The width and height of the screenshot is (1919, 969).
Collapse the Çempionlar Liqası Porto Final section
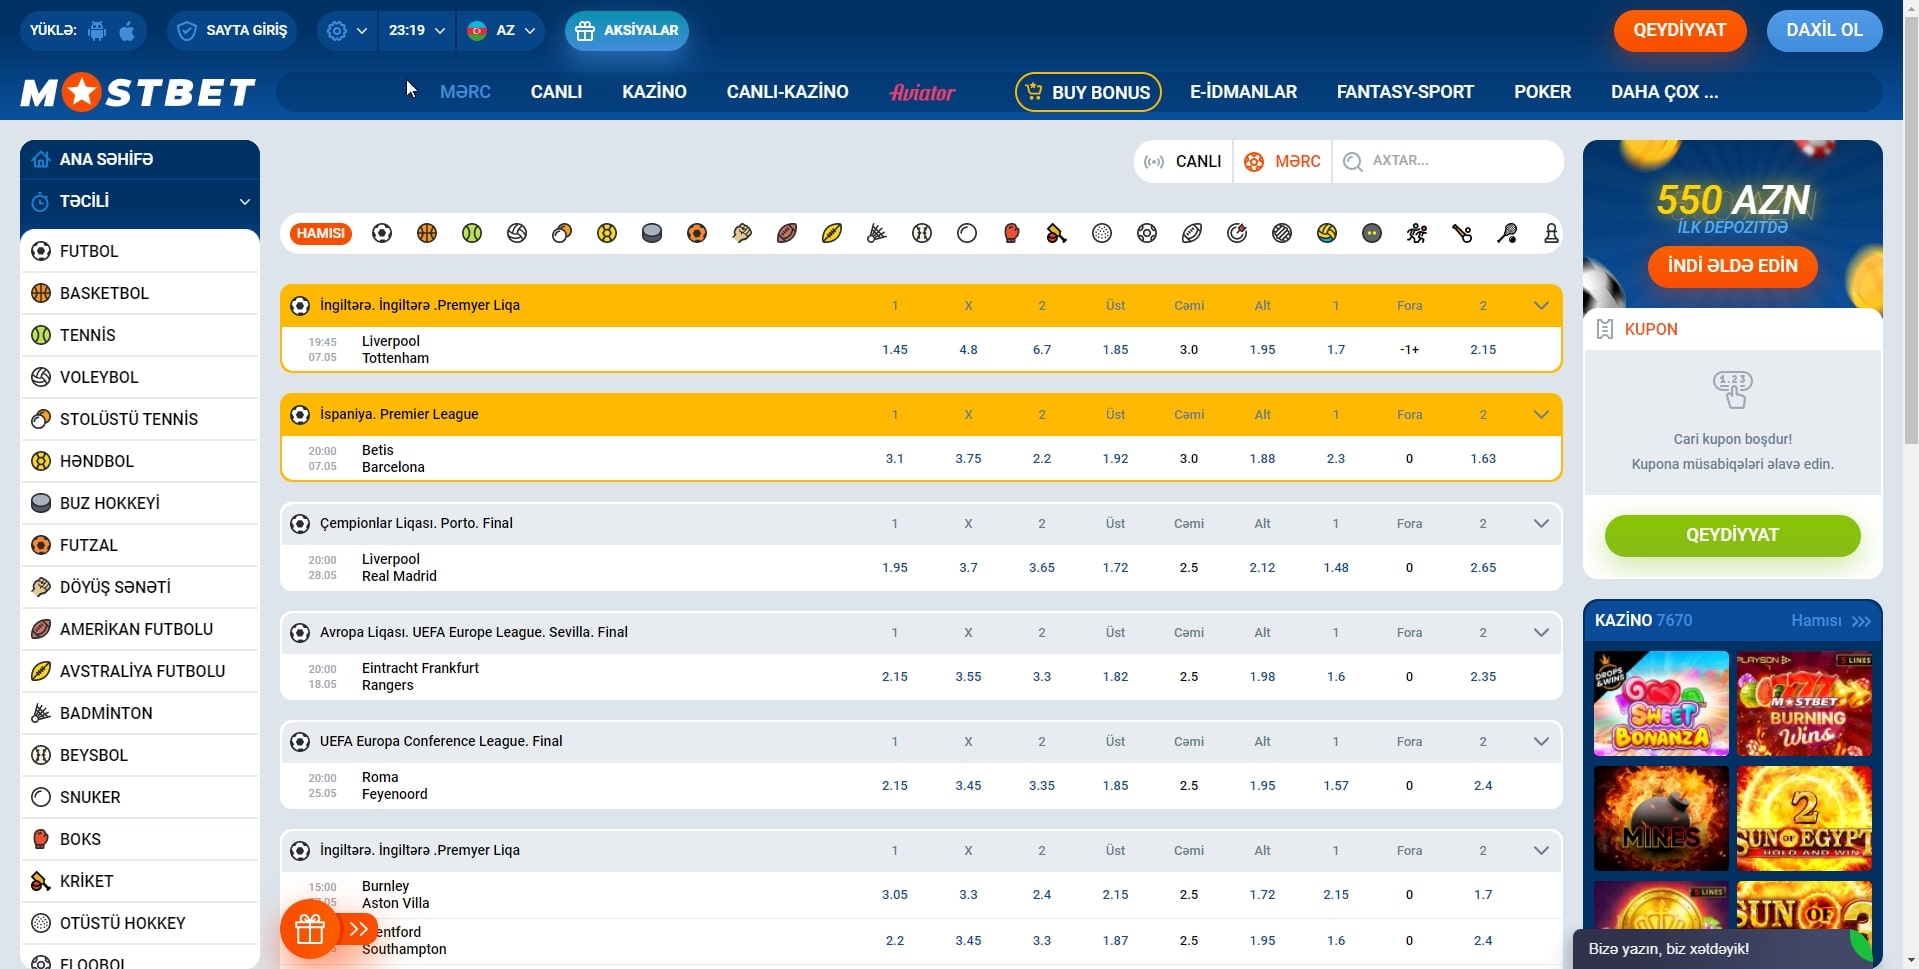(1541, 523)
